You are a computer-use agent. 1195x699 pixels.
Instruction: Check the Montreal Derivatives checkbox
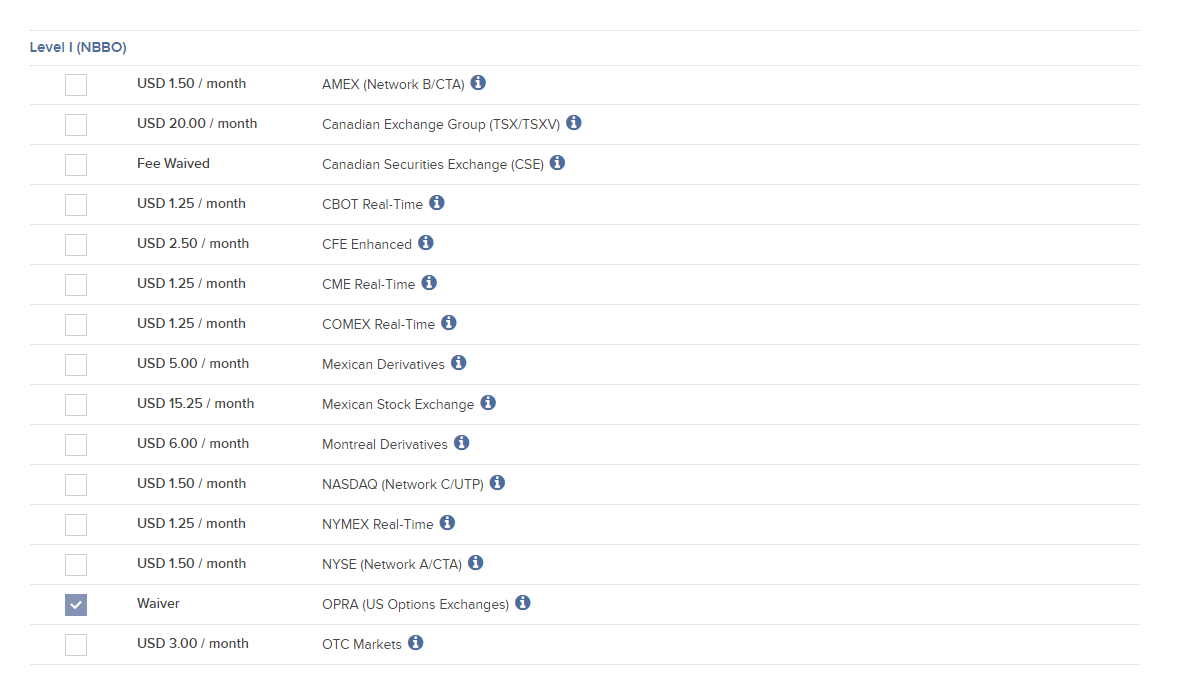pos(75,444)
